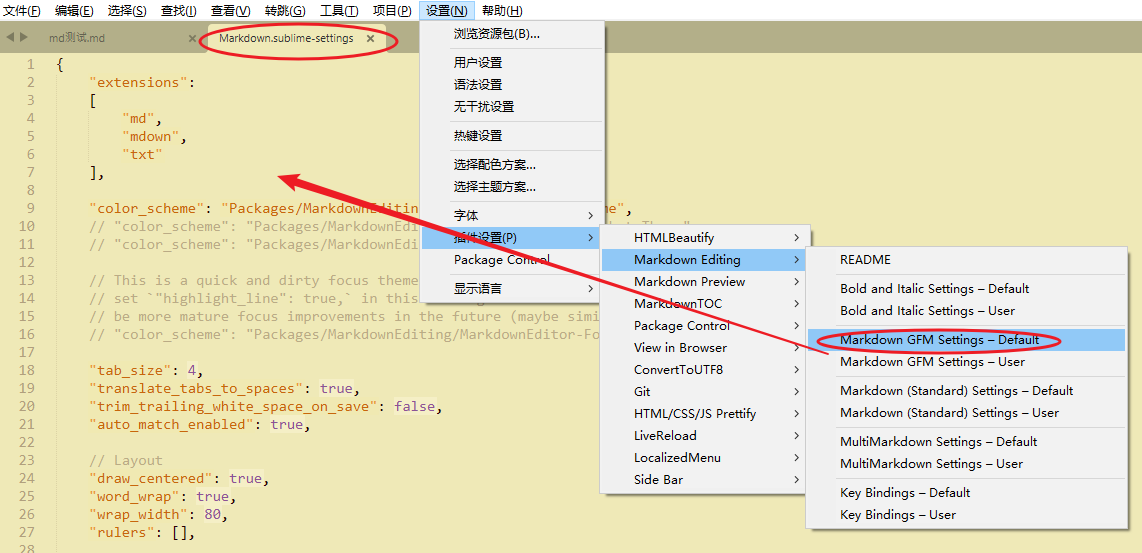Click the "word_wrap" key on line 25

pos(134,497)
